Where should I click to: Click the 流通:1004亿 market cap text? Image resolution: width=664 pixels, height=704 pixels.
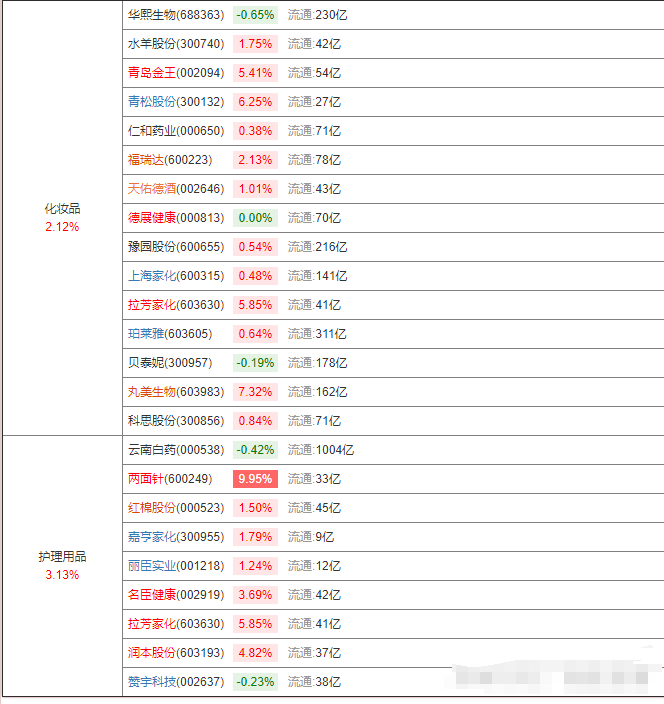pyautogui.click(x=321, y=450)
